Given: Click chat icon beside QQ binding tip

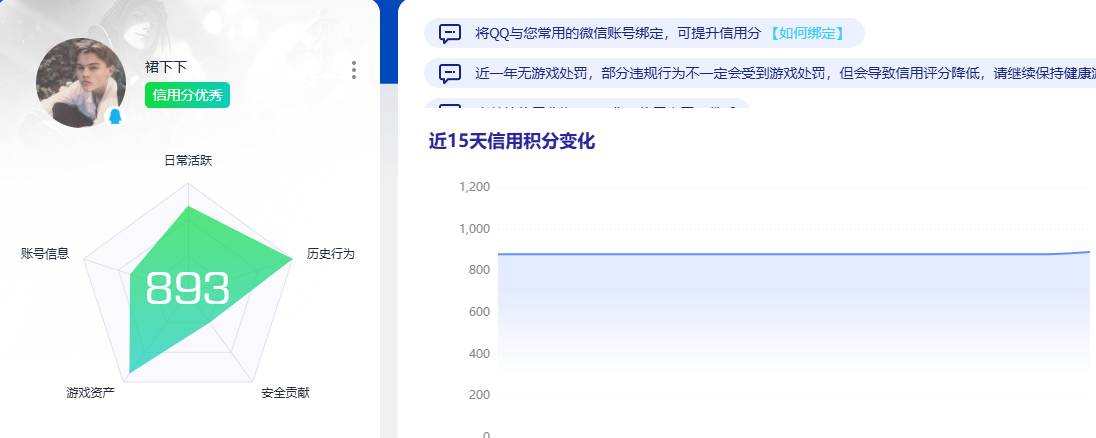Looking at the screenshot, I should point(449,33).
